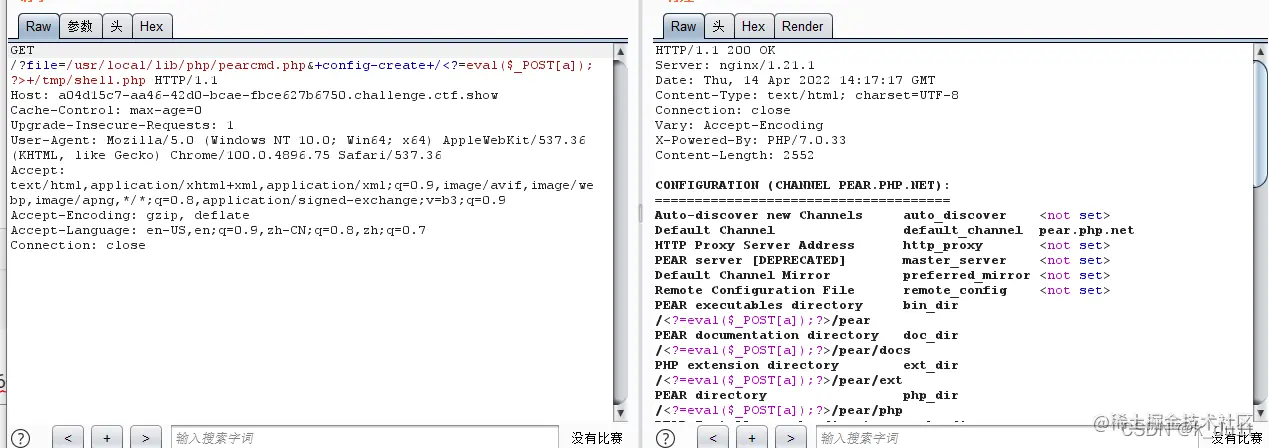This screenshot has width=1269, height=448.
Task: Select the response Raw tab
Action: coord(683,26)
